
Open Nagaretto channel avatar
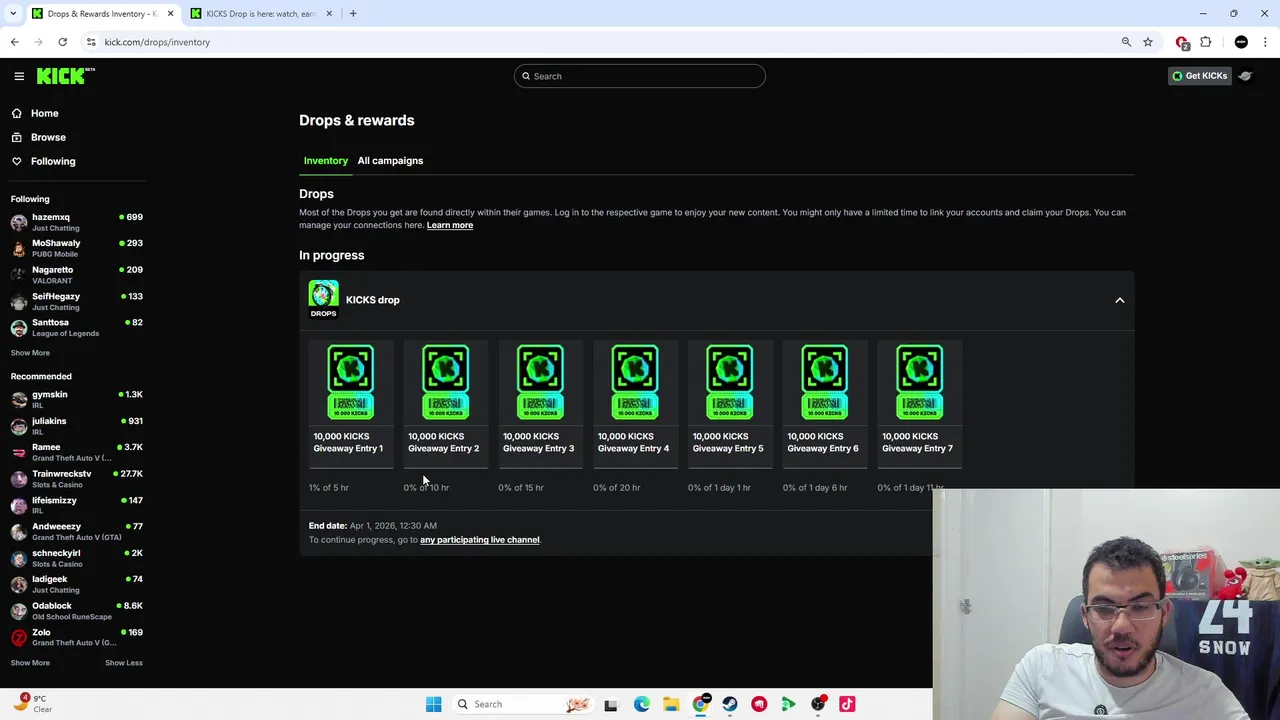[x=19, y=275]
